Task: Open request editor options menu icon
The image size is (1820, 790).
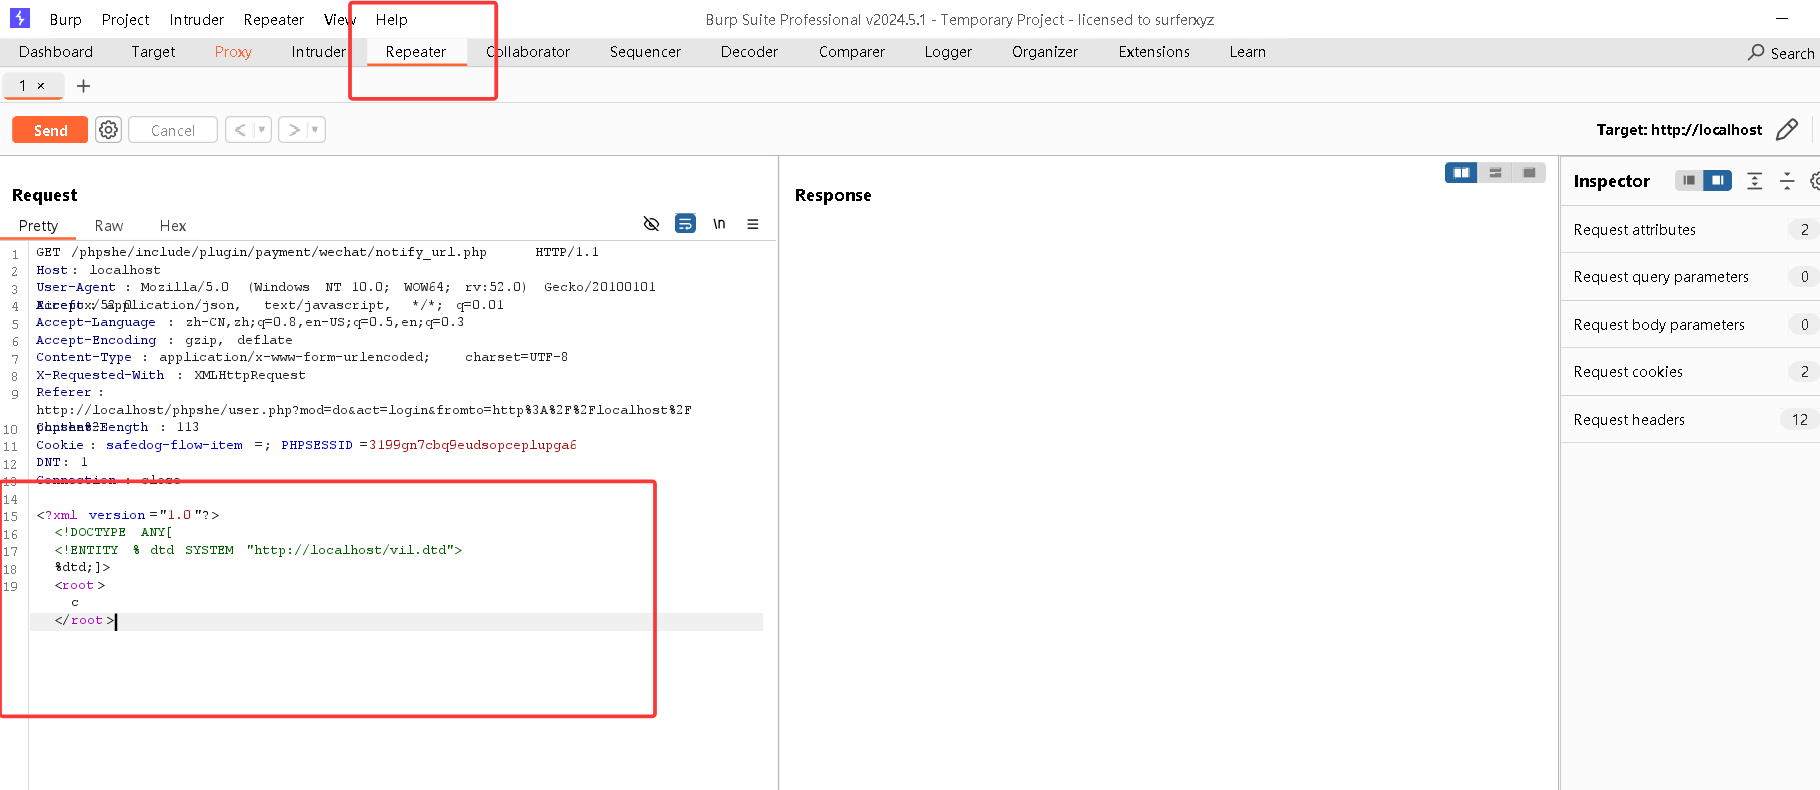Action: pyautogui.click(x=753, y=224)
